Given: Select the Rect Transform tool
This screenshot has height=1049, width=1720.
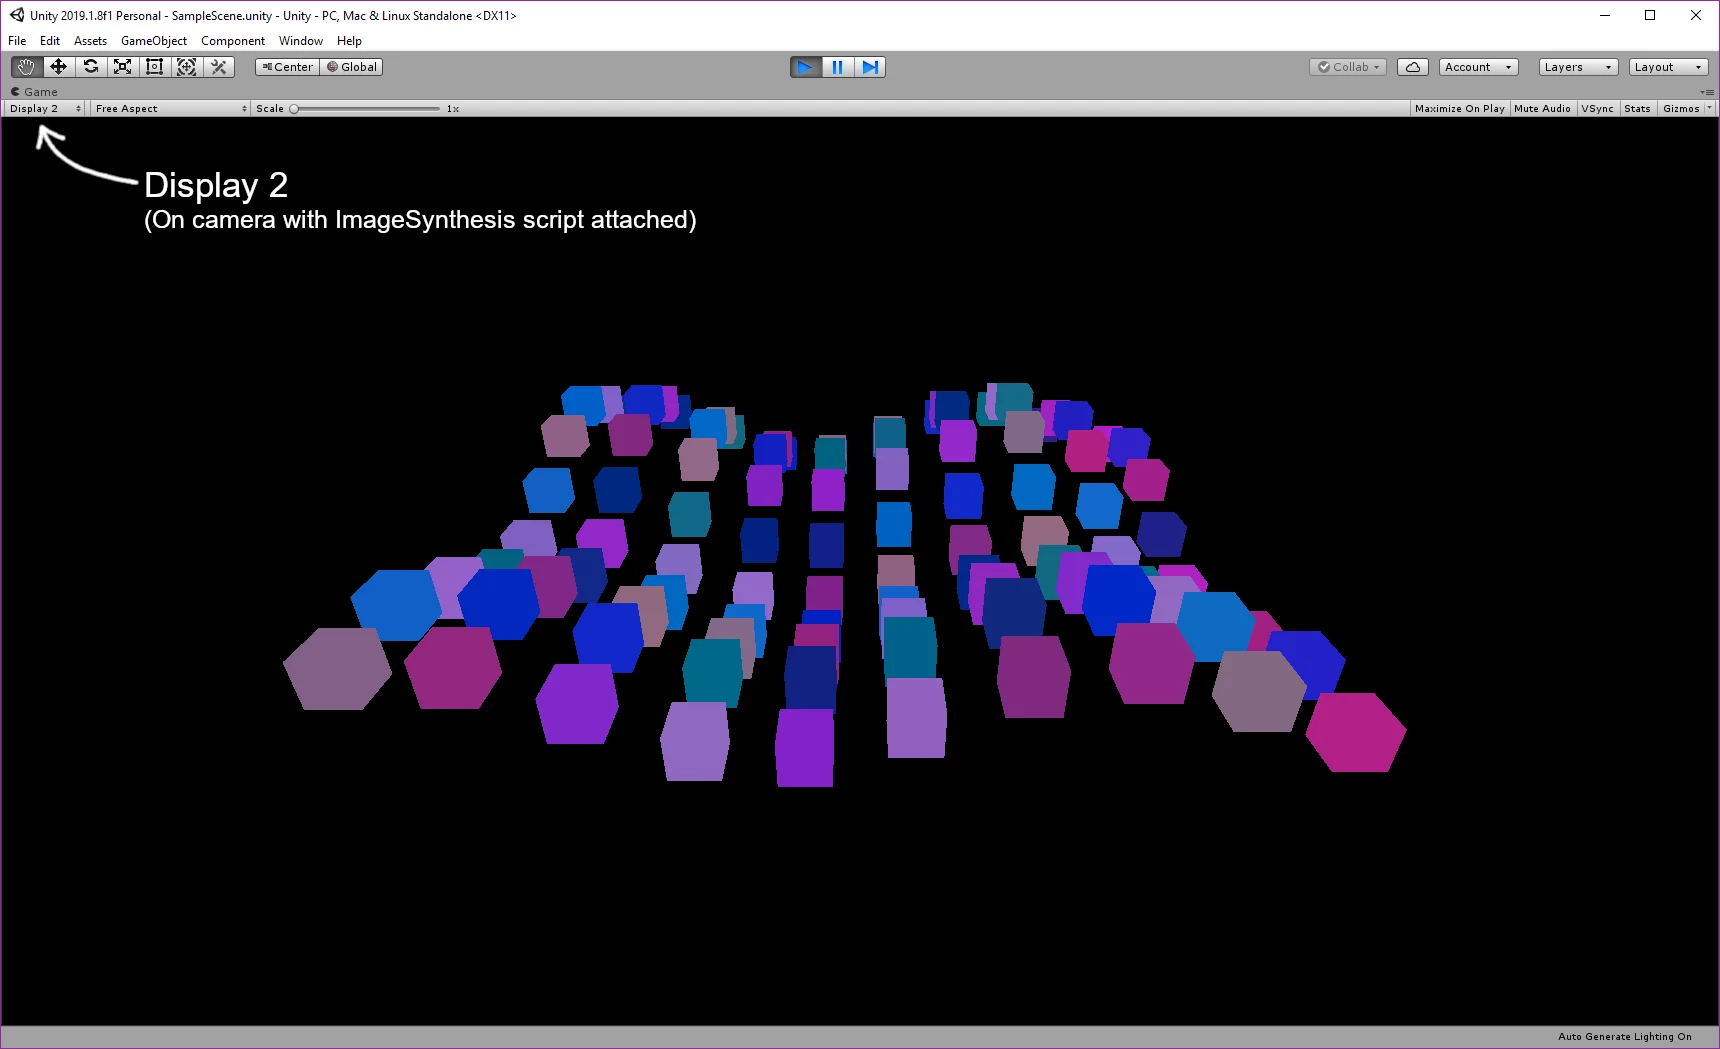Looking at the screenshot, I should click(x=154, y=67).
